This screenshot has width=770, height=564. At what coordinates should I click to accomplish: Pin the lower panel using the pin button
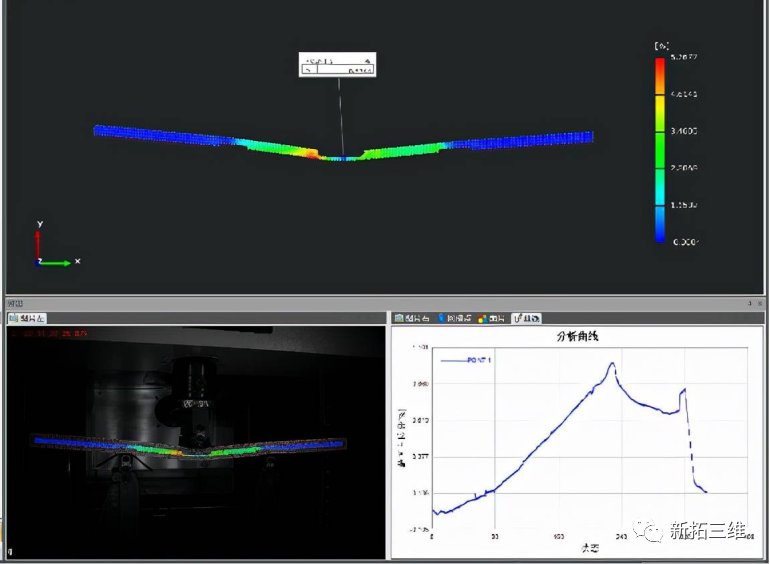click(750, 303)
